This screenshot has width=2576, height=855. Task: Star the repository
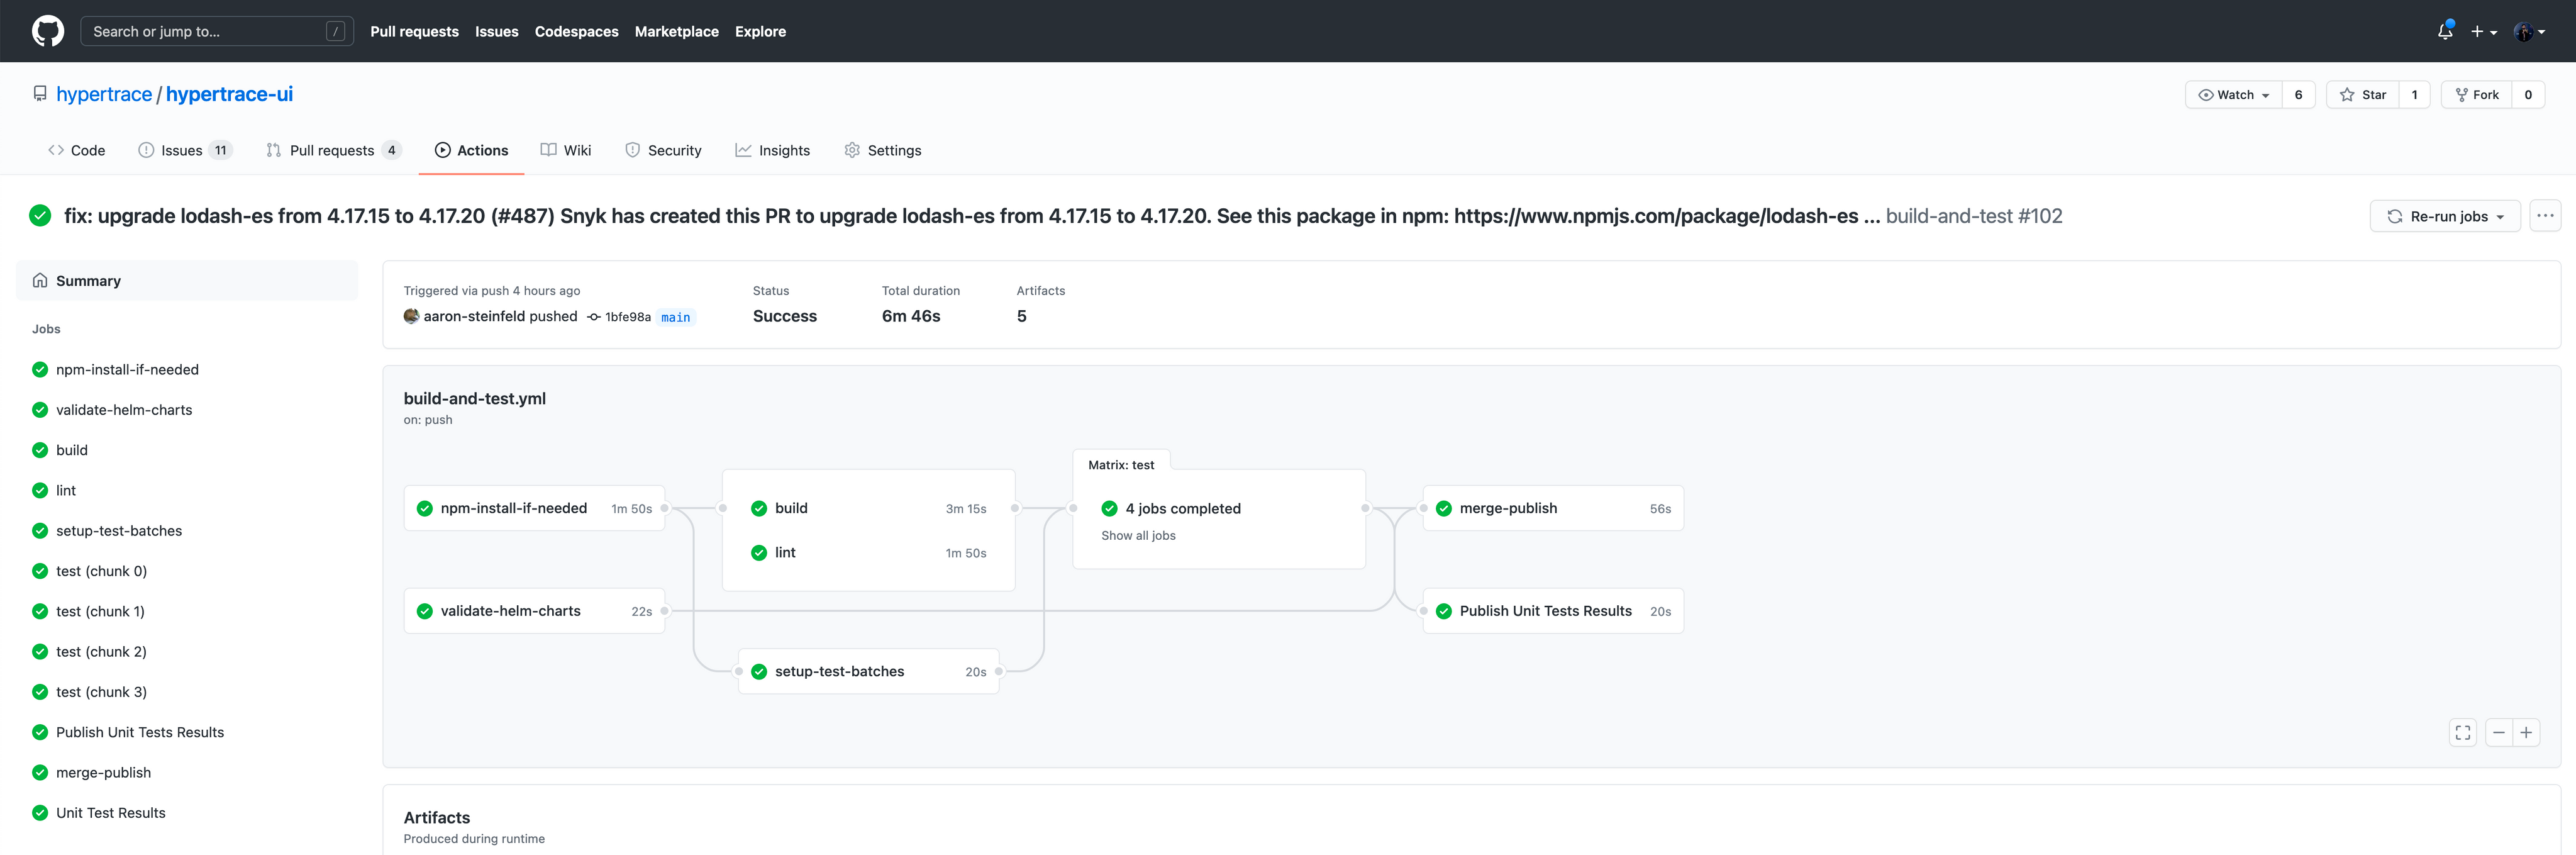tap(2362, 95)
